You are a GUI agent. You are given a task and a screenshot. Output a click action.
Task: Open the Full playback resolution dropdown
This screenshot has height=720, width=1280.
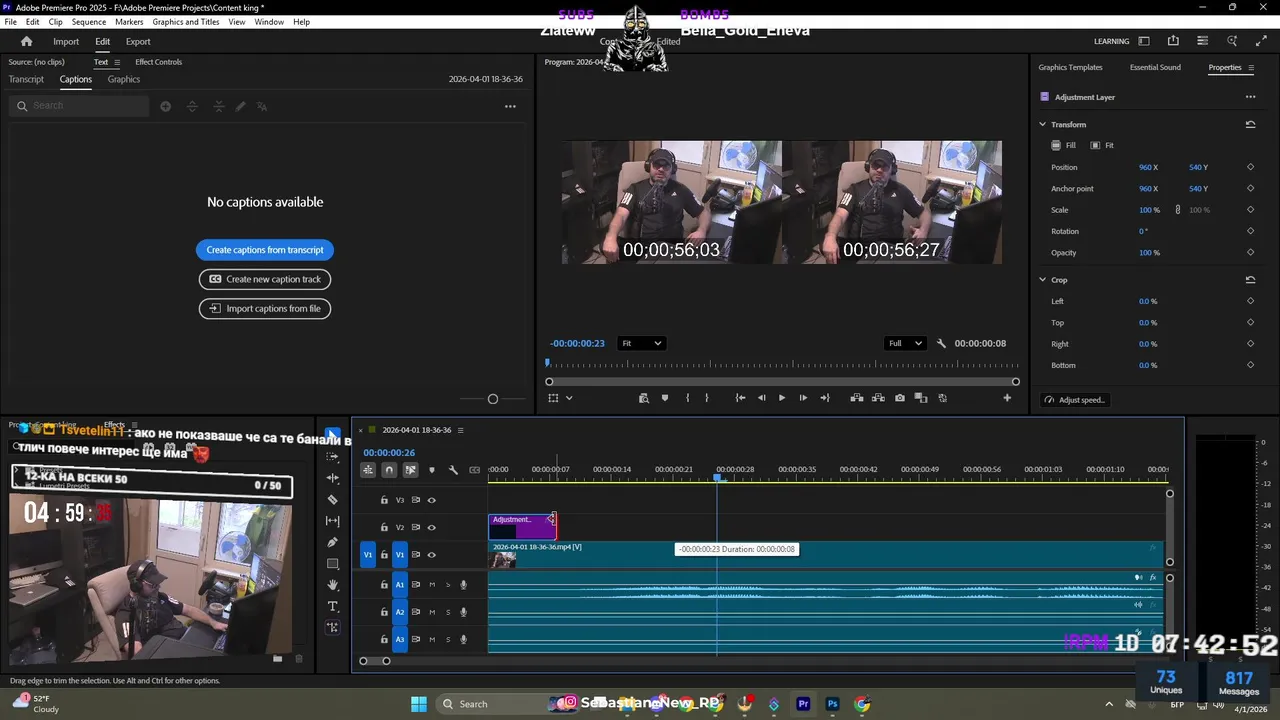click(x=904, y=343)
